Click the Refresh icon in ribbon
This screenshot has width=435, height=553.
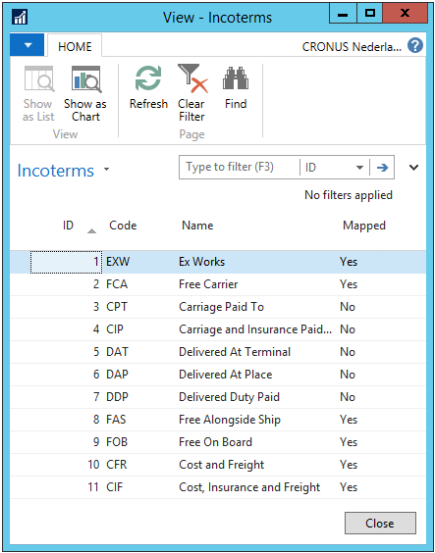pos(148,78)
